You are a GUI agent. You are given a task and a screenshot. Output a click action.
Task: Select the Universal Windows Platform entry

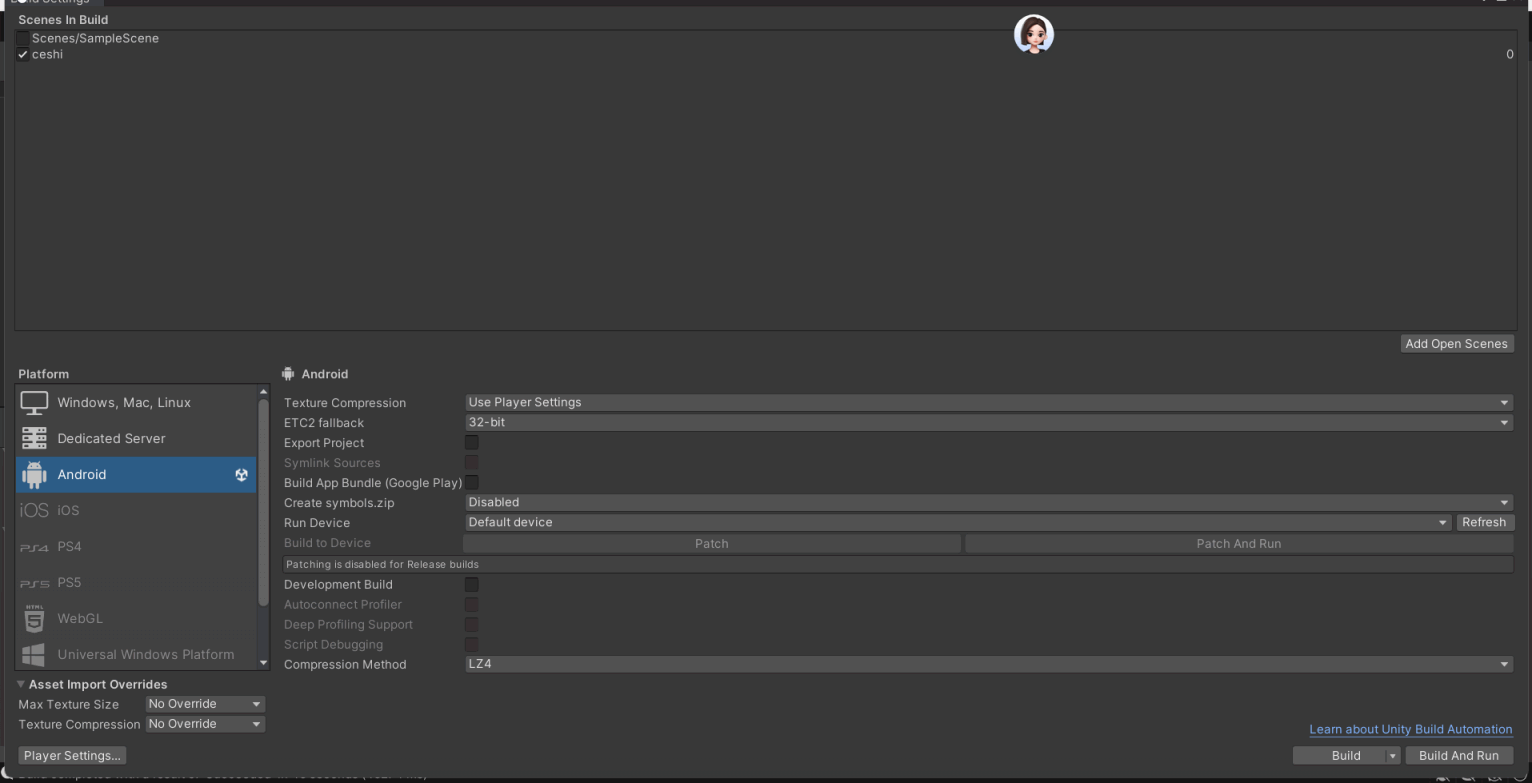[x=136, y=655]
